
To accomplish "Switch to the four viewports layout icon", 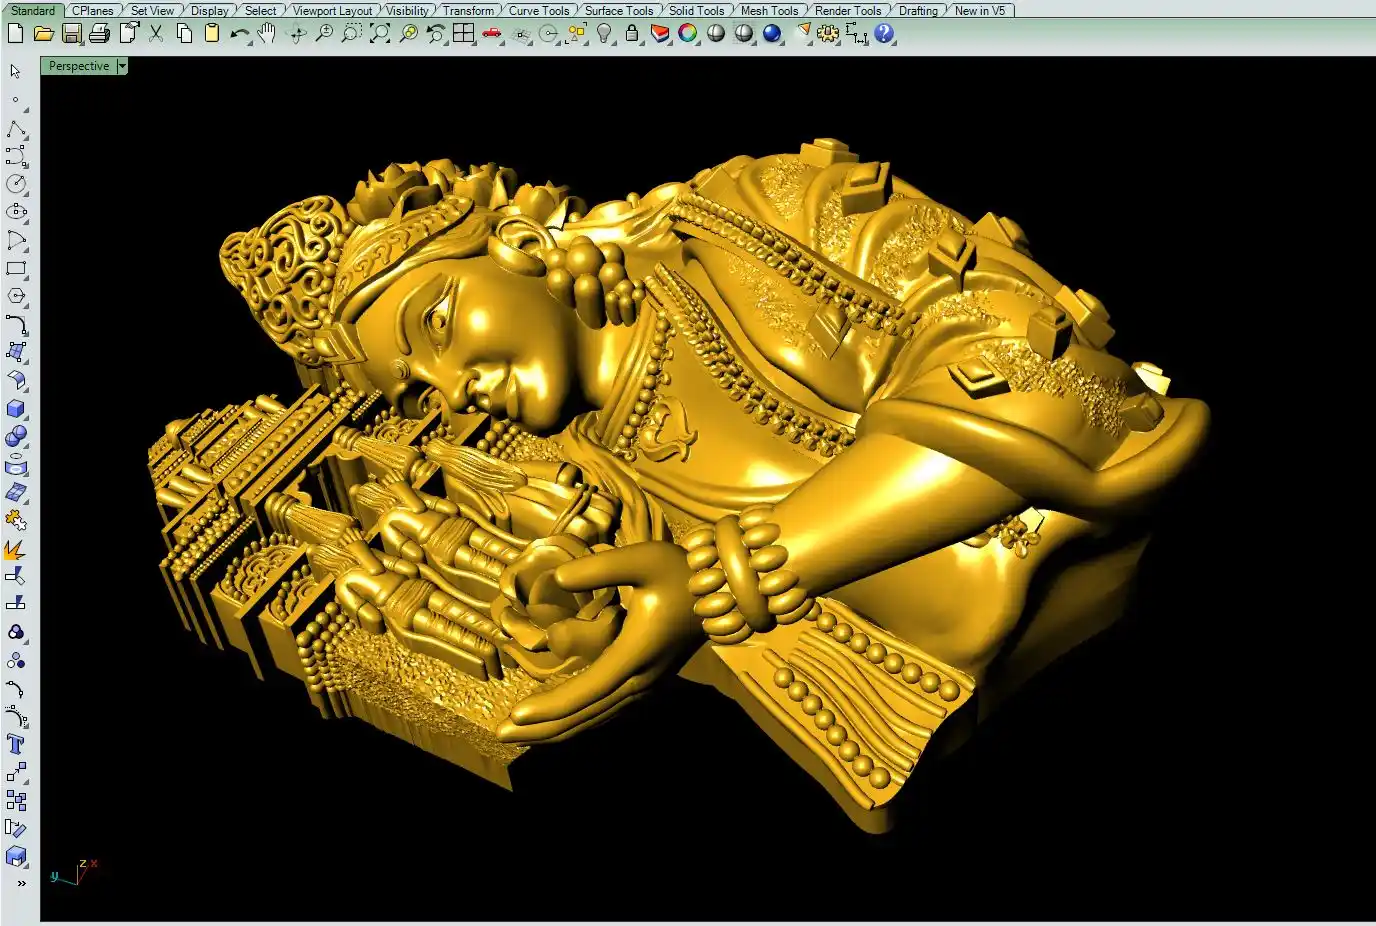I will [x=463, y=33].
